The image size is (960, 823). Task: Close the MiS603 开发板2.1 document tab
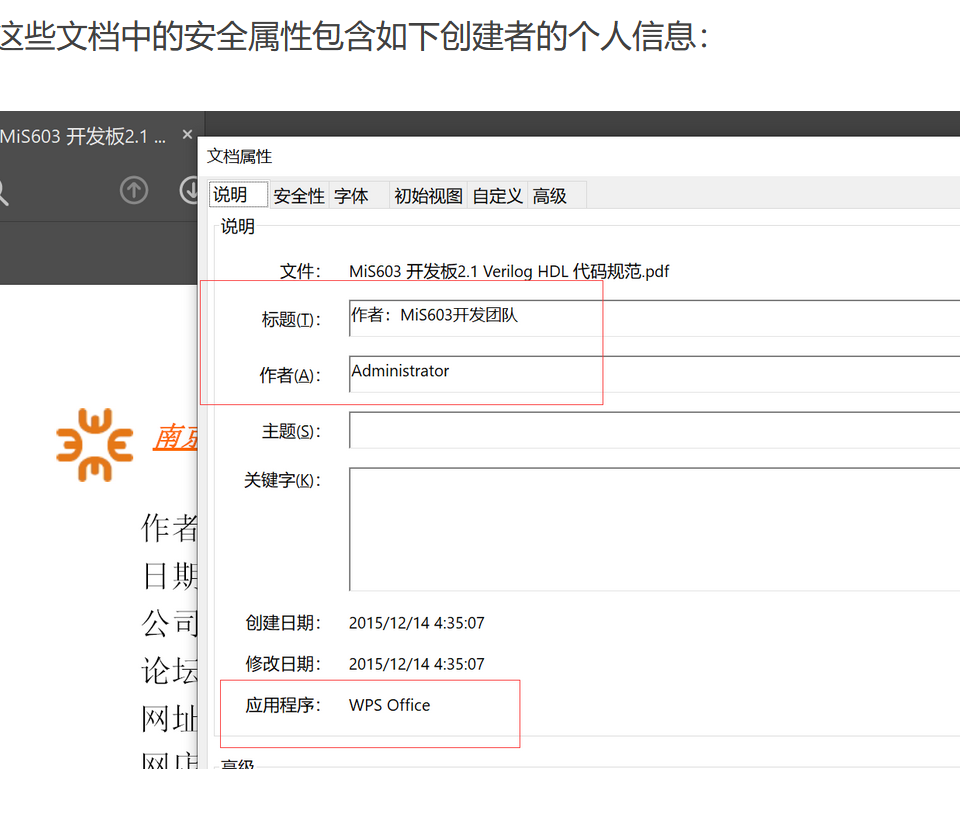click(x=187, y=134)
